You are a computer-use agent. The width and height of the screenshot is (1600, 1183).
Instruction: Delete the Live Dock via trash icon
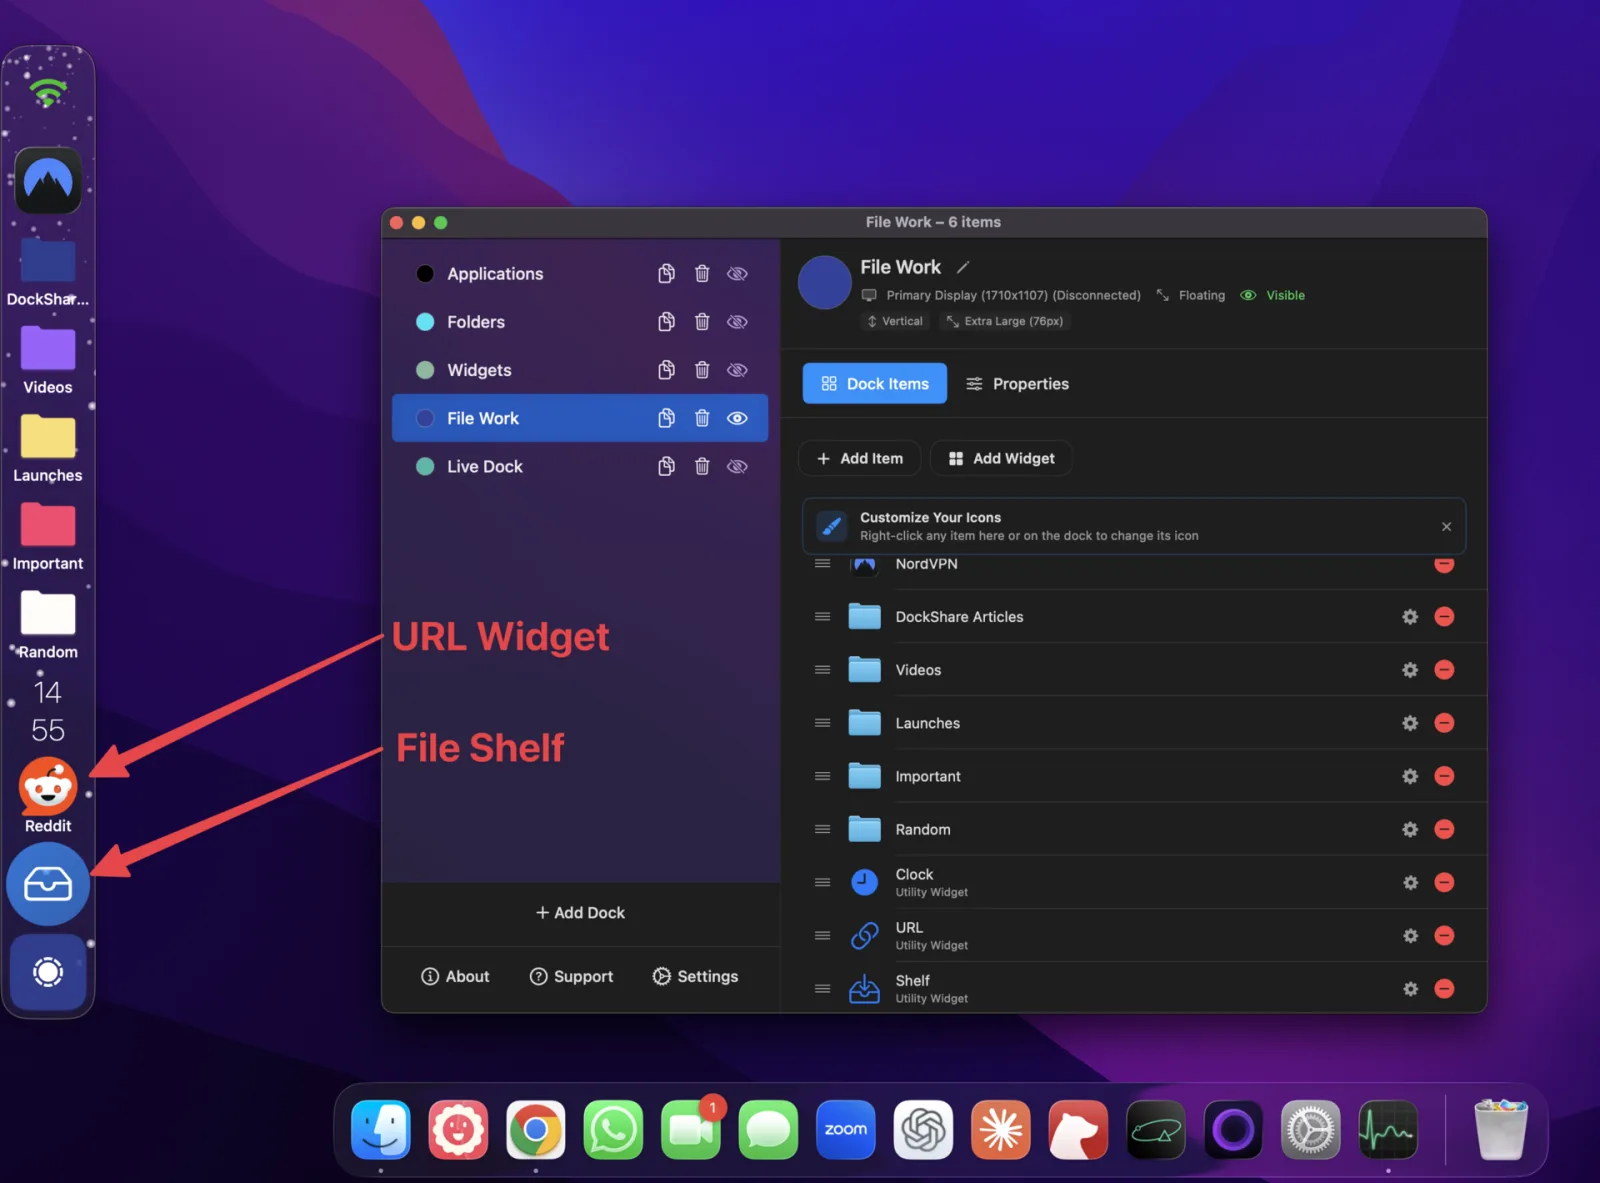click(702, 466)
